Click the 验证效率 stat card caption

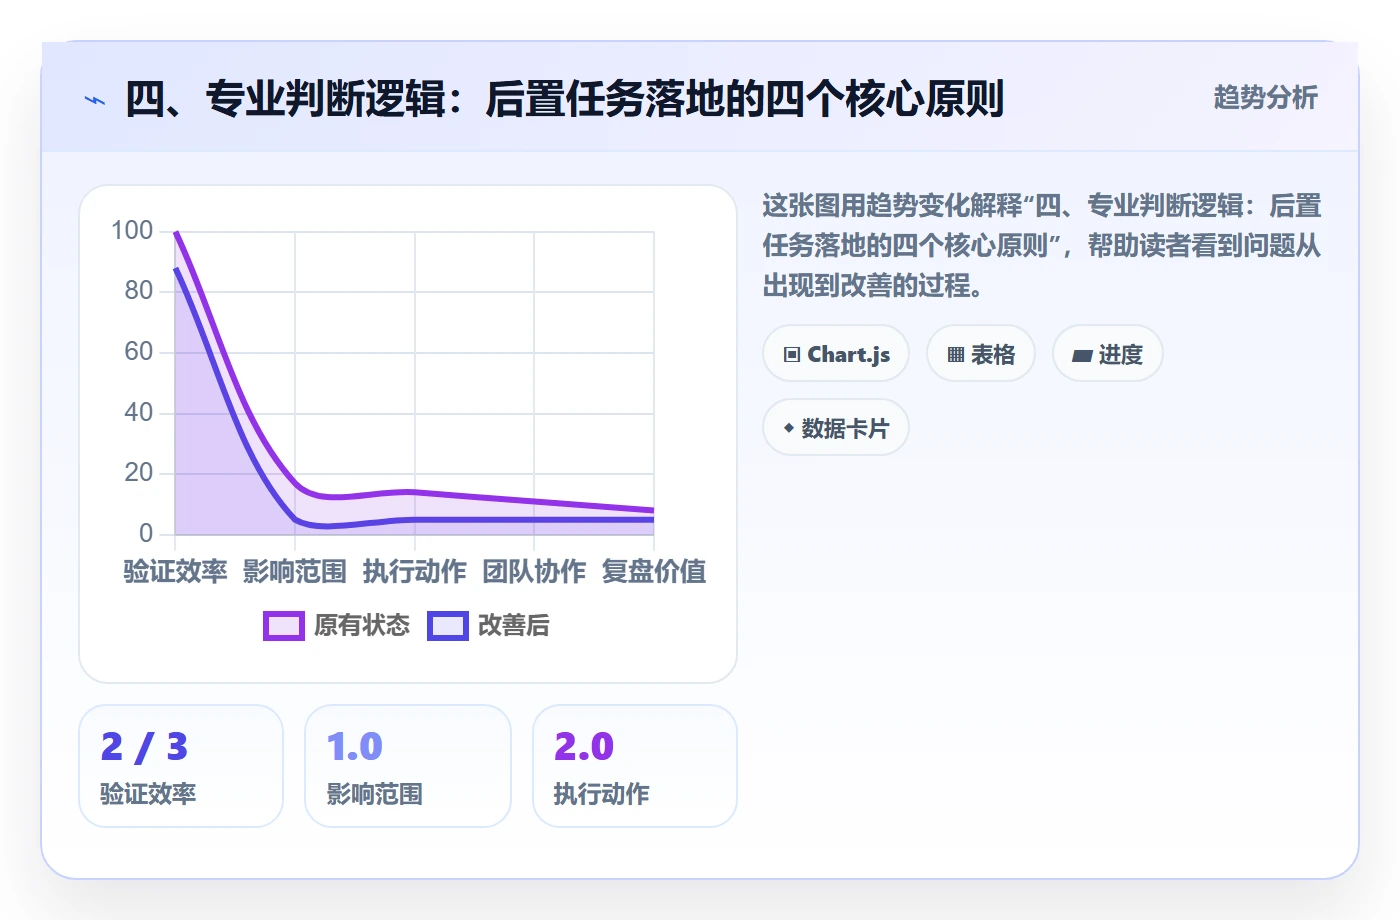pyautogui.click(x=148, y=794)
